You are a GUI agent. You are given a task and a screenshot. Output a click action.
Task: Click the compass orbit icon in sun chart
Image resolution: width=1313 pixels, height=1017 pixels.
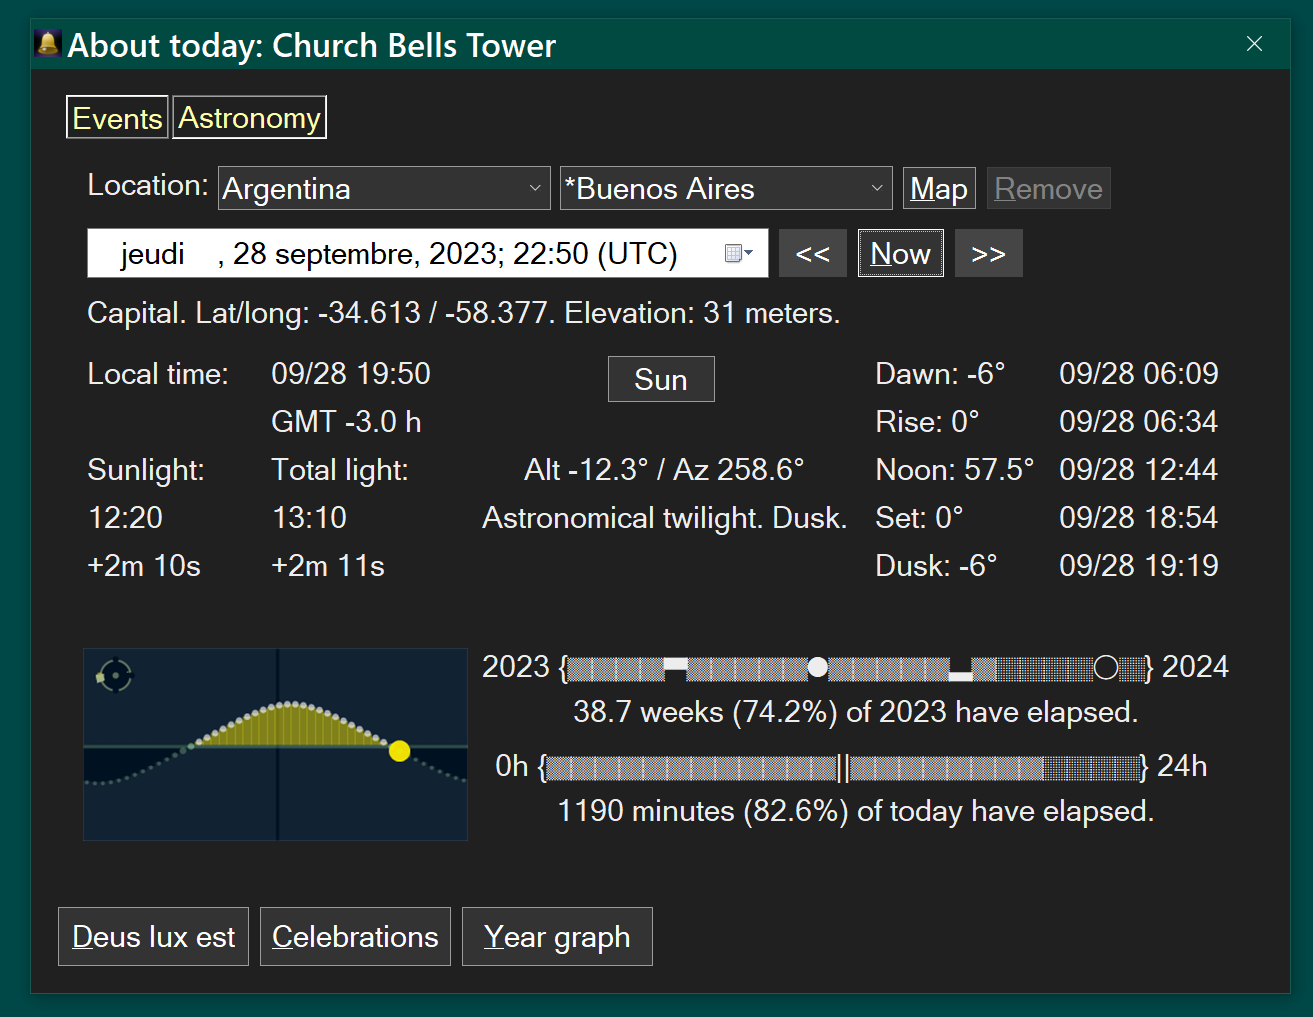[x=115, y=676]
